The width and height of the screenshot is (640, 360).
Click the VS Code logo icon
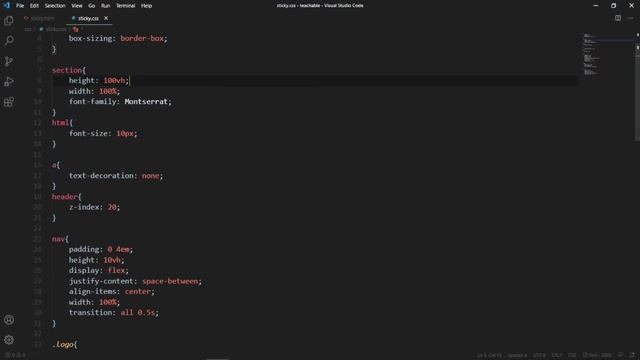pos(7,5)
